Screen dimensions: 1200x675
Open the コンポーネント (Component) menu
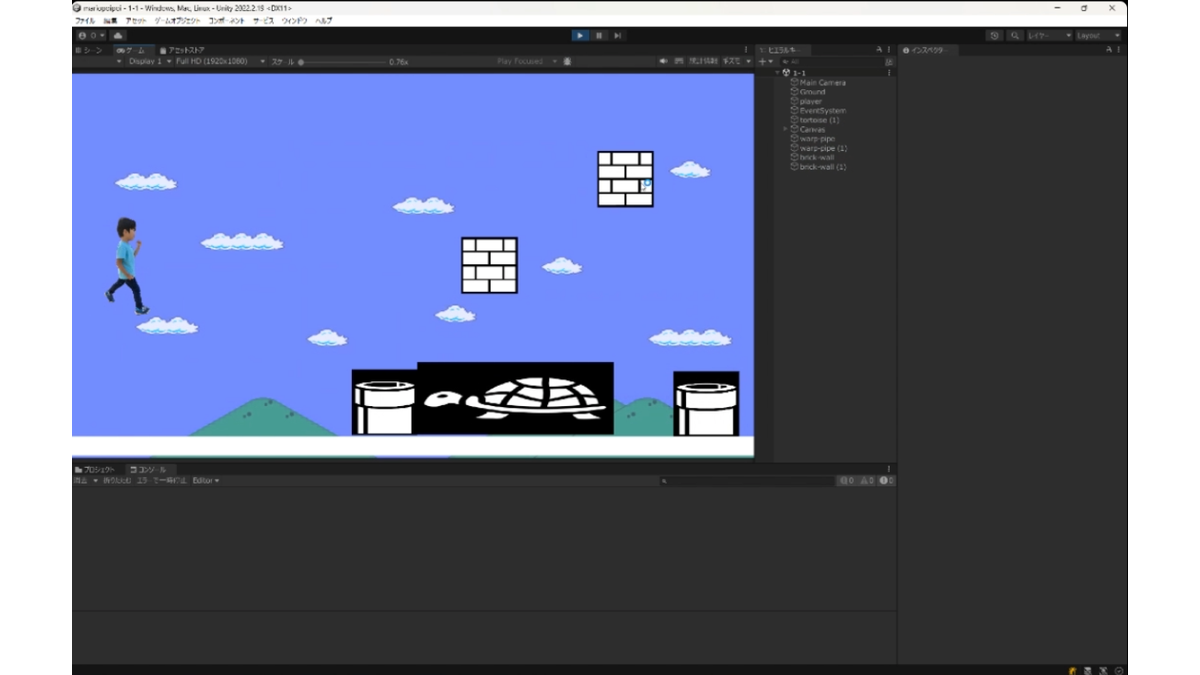coord(226,20)
